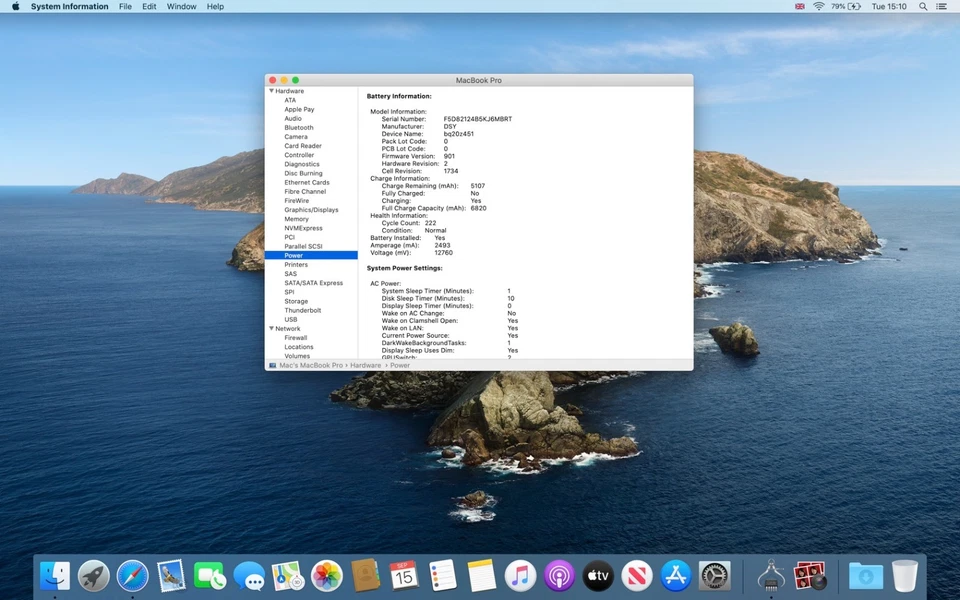Select Camera in the sidebar

tap(296, 137)
